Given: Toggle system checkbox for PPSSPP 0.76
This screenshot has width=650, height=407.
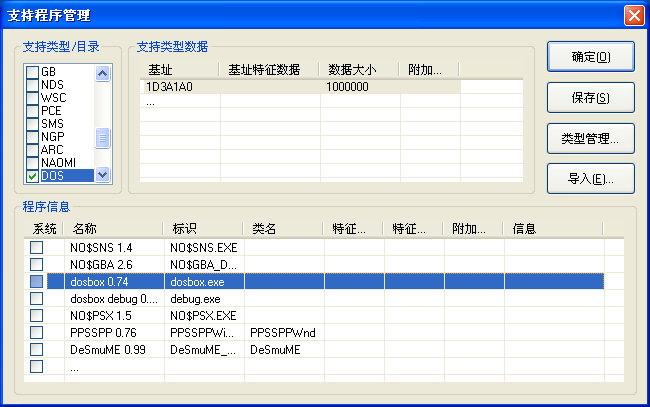Looking at the screenshot, I should (x=36, y=332).
